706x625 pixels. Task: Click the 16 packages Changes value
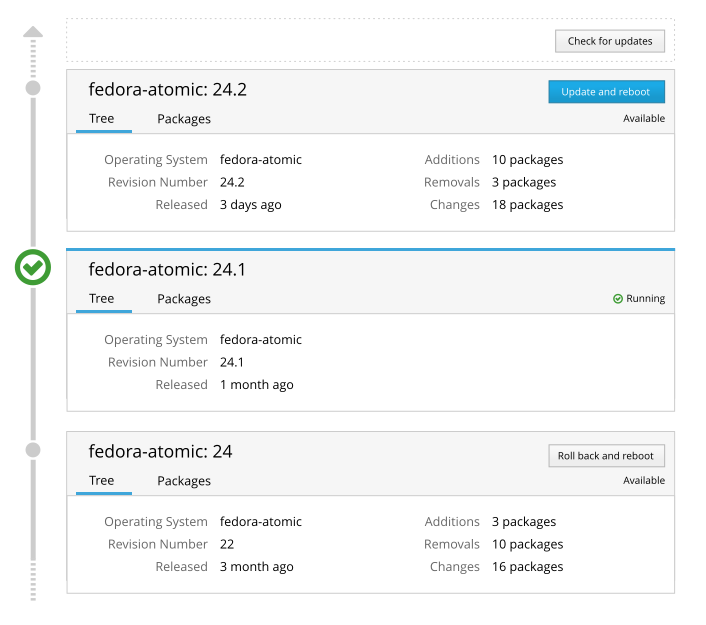pos(527,567)
